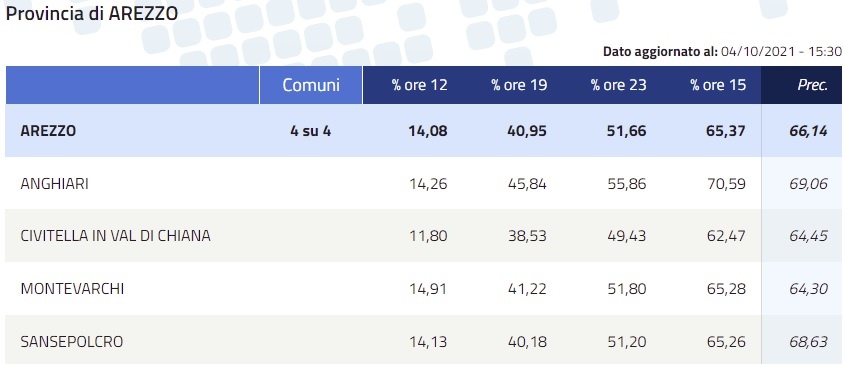Select the SANSEPOLCRO municipality row
Viewport: 845px width, 366px height.
[x=424, y=341]
